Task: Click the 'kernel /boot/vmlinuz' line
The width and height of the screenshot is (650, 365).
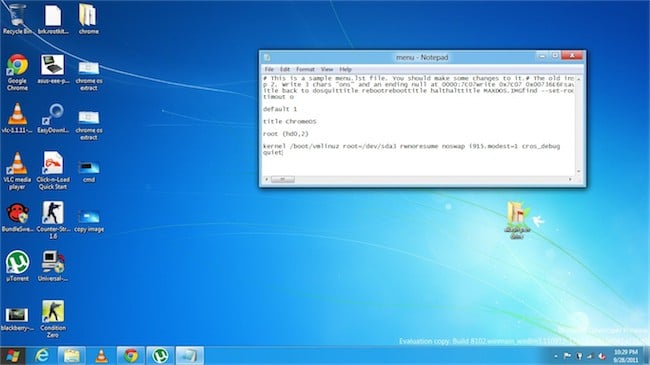Action: [411, 146]
